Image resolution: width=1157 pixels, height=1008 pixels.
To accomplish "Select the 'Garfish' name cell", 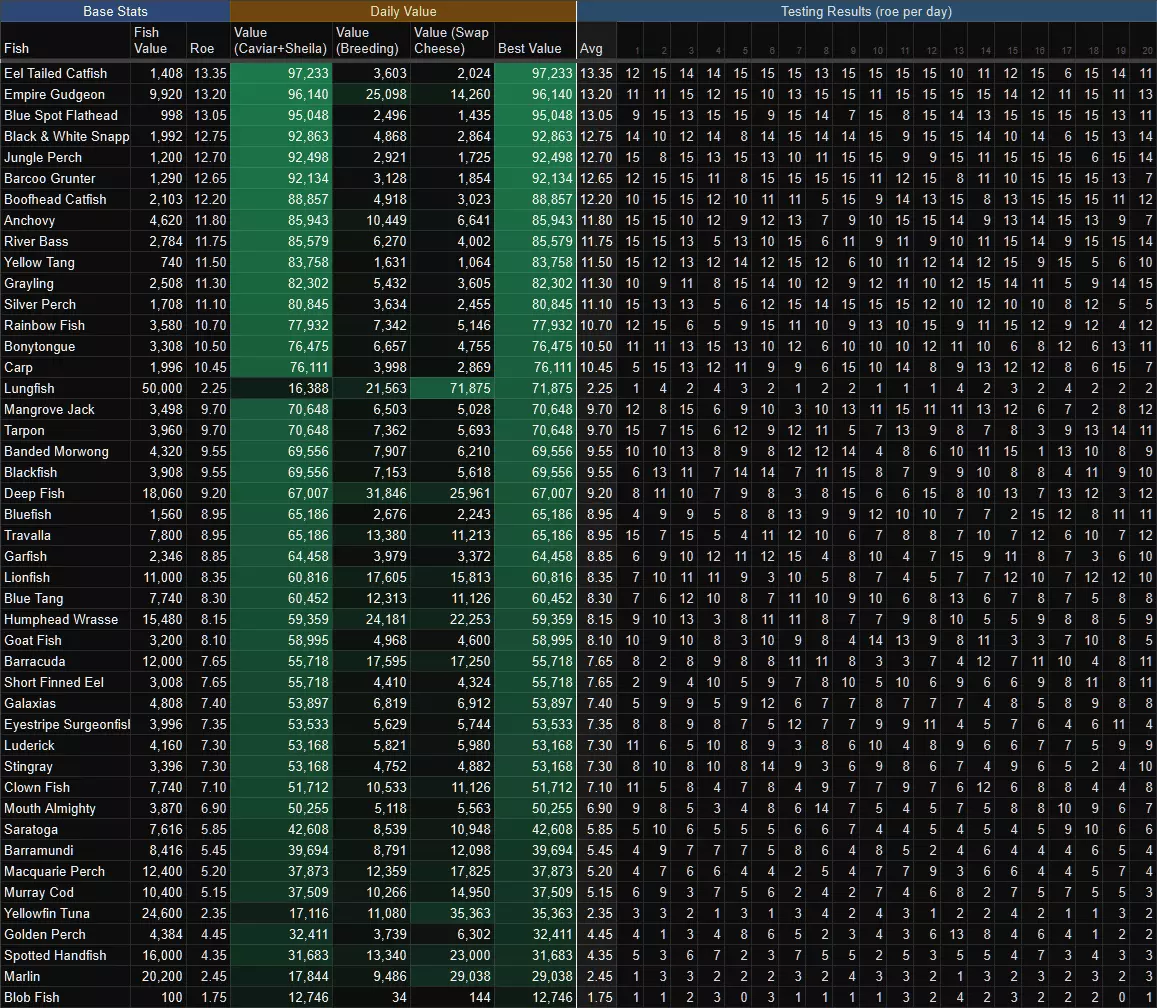I will [66, 557].
